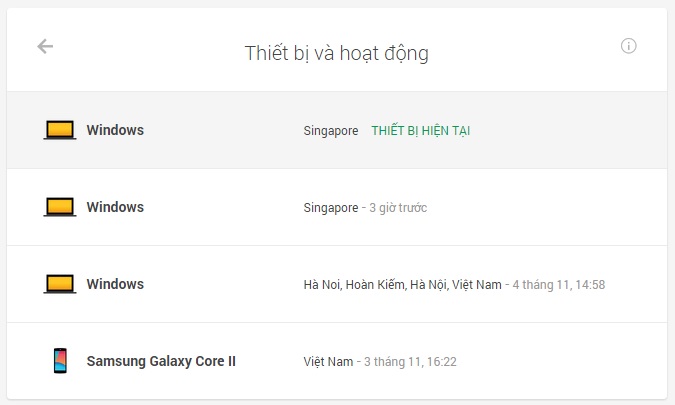
Task: Click the "3 giờ trước" timestamp
Action: click(398, 208)
